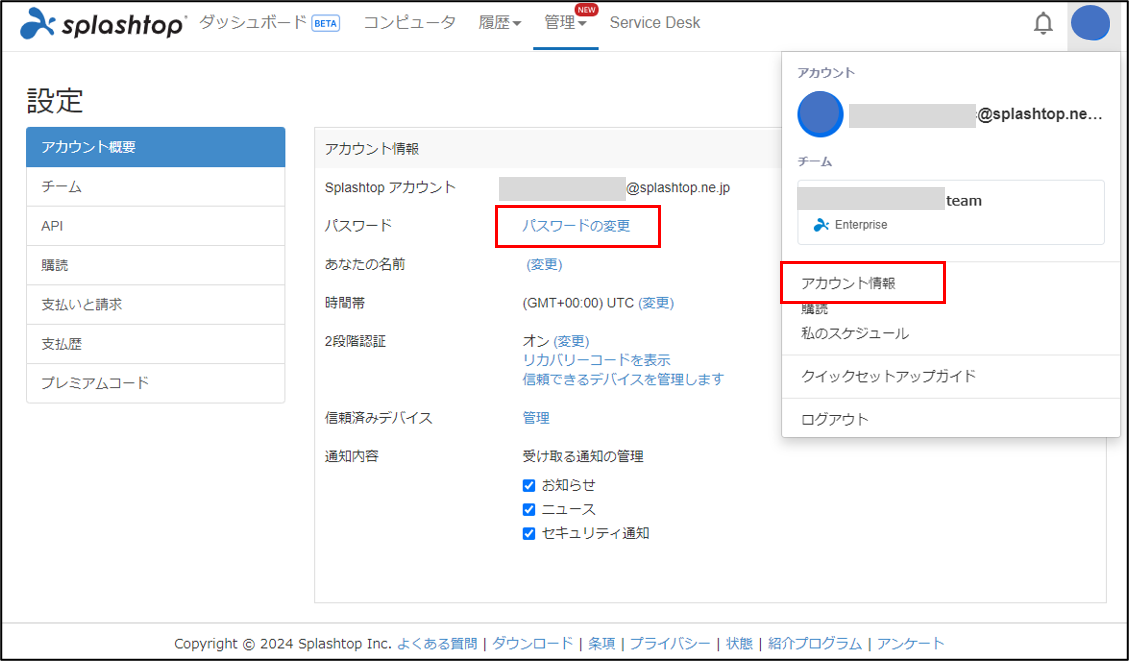Expand the 管理 dropdown menu
Screen dimensions: 1129x661
[565, 23]
